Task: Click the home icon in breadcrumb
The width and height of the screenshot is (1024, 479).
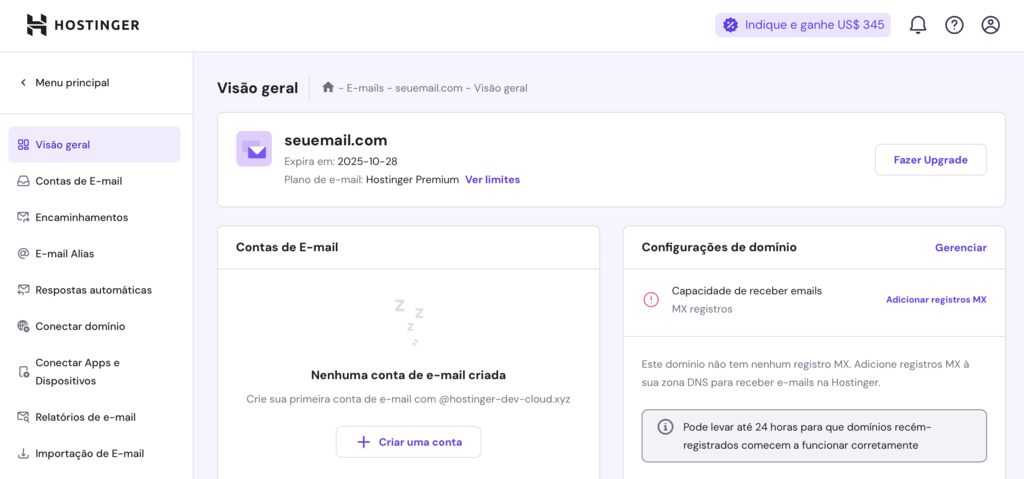Action: pos(328,87)
